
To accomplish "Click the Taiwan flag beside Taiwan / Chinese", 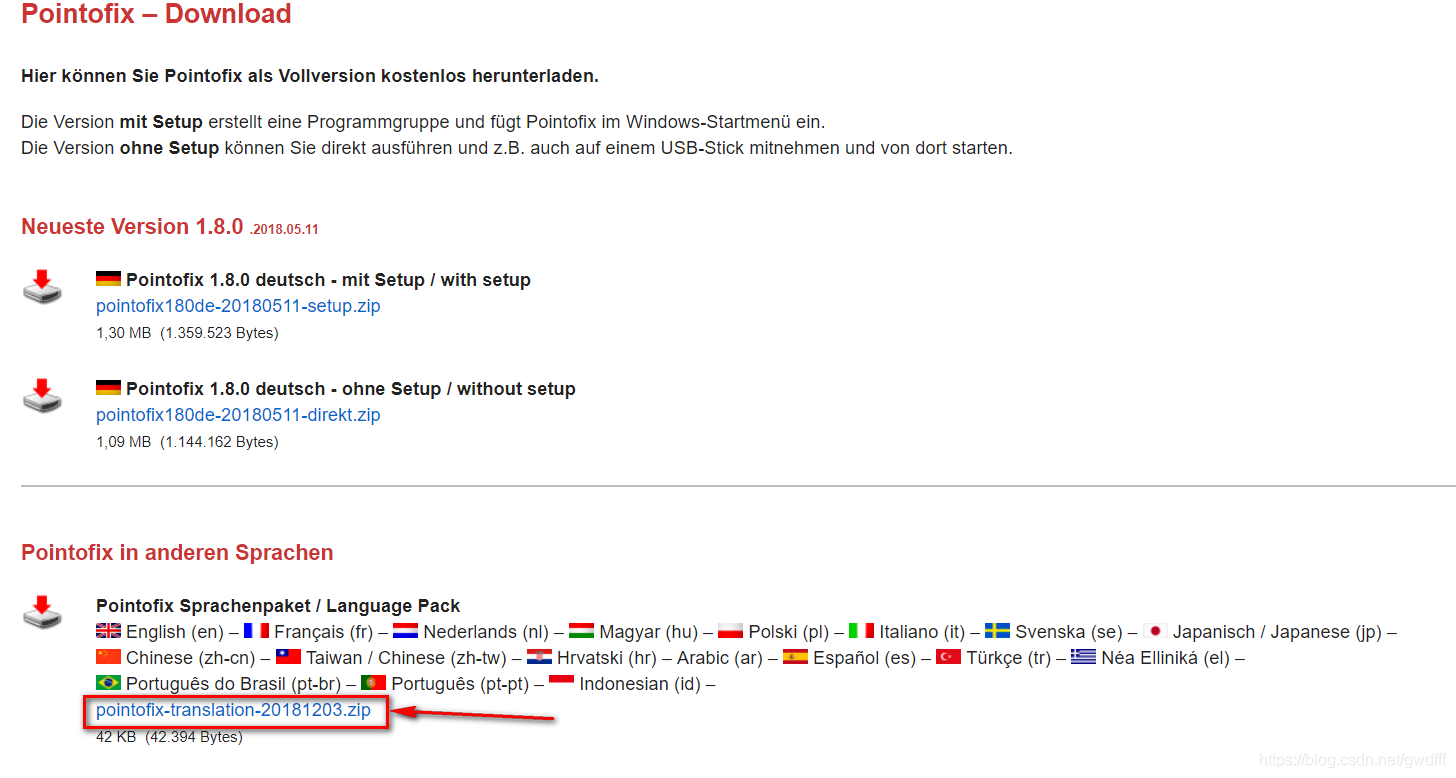I will 288,657.
